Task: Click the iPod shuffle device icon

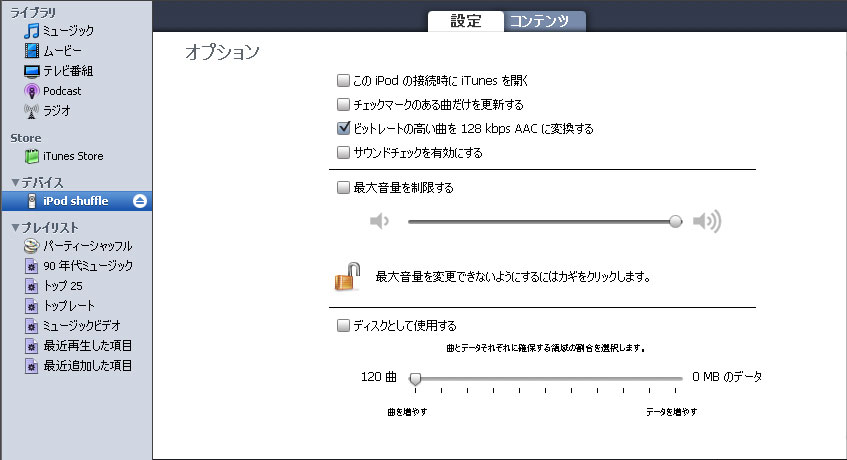Action: click(x=32, y=201)
